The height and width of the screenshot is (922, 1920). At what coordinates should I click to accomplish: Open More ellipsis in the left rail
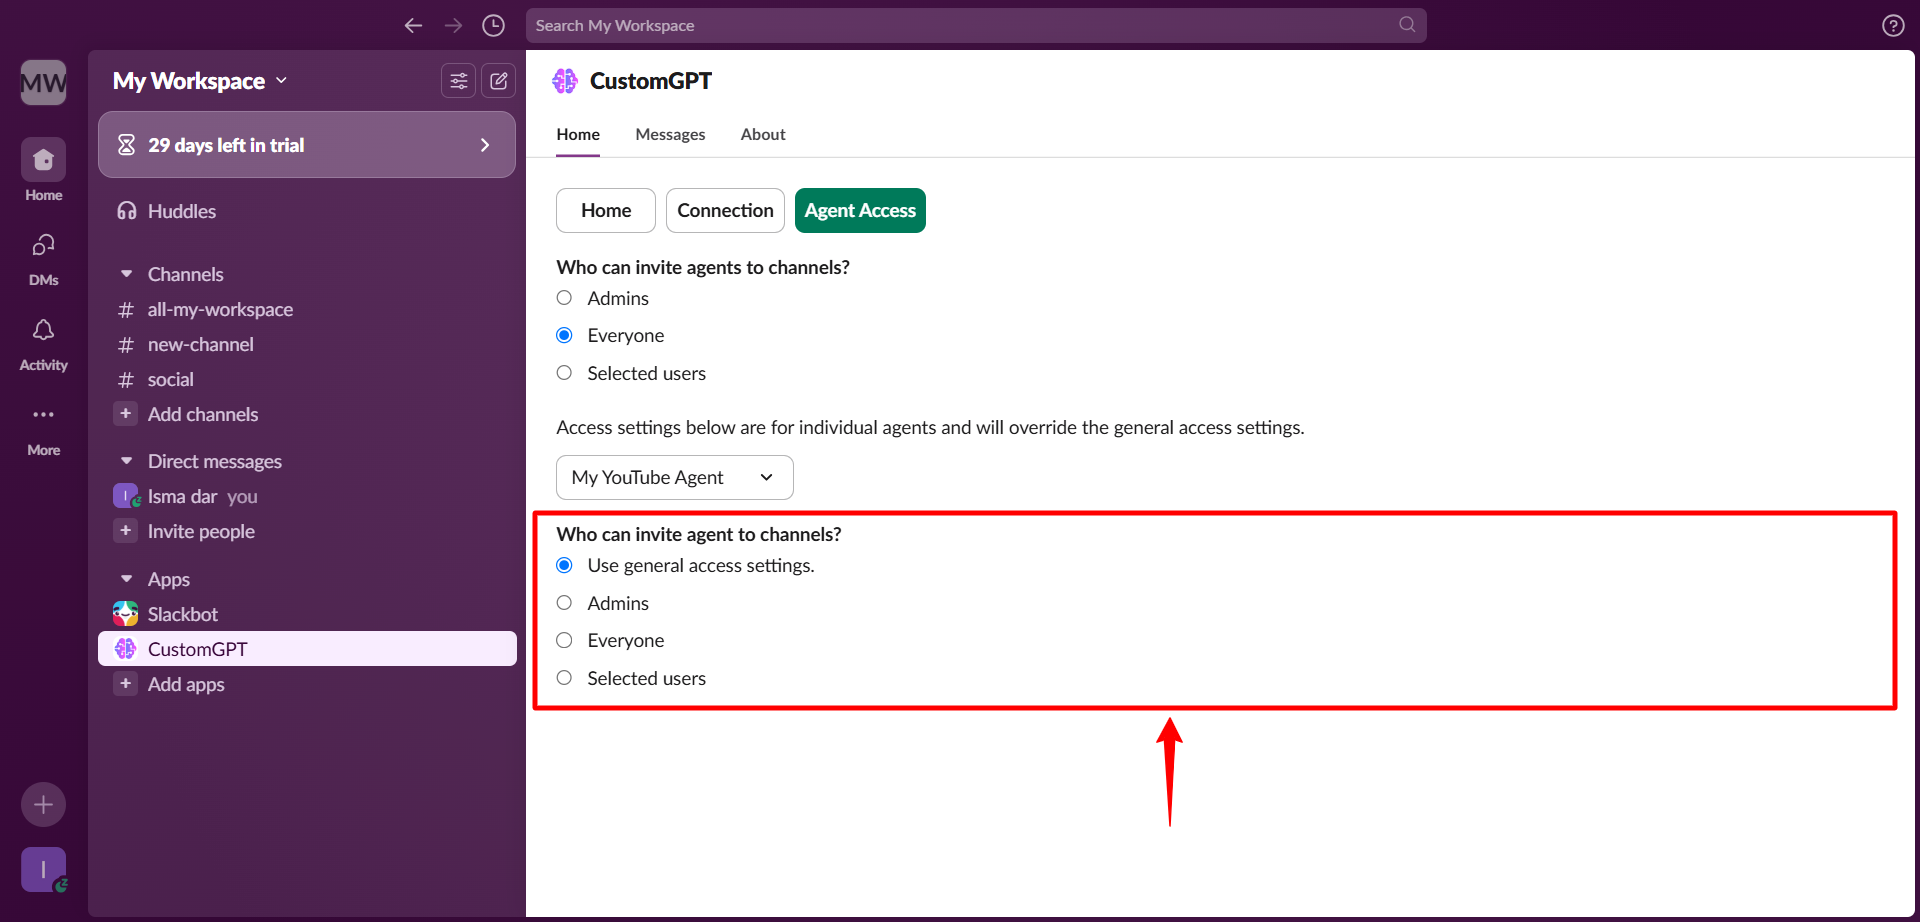point(43,428)
